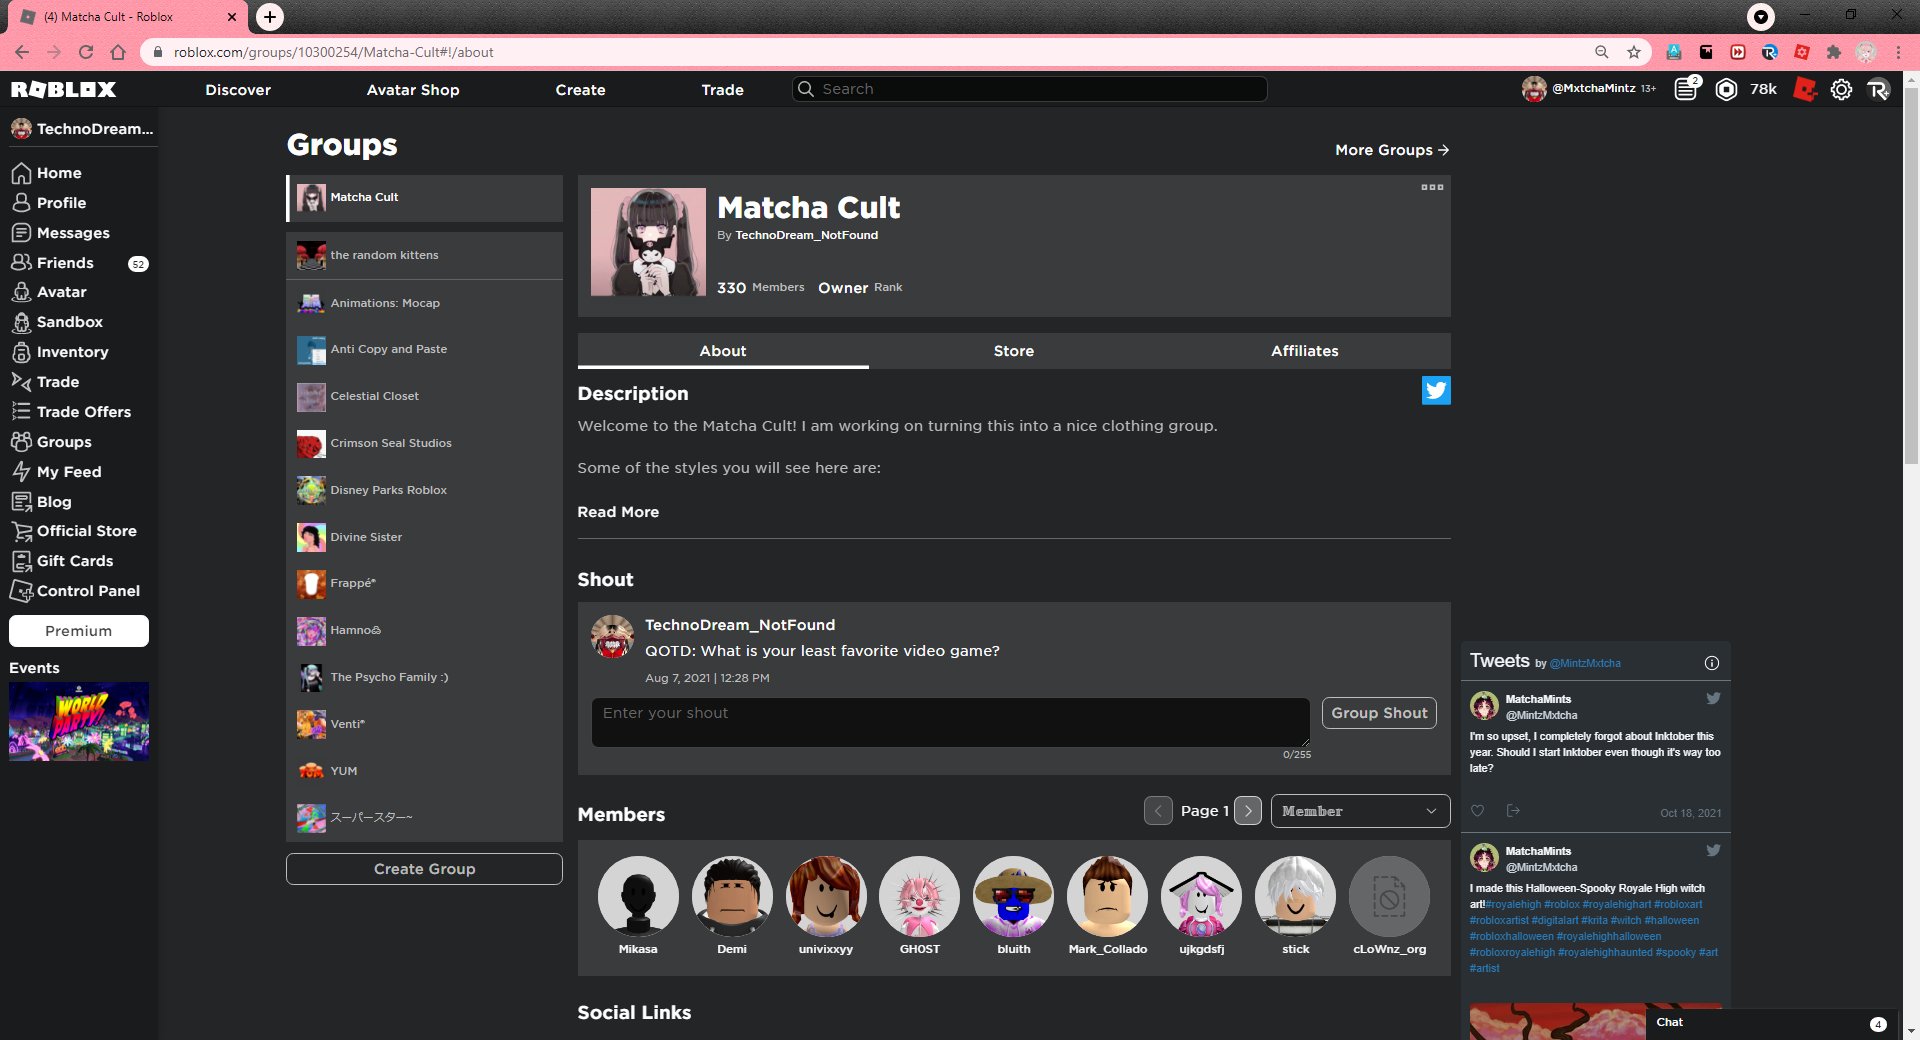Open Chrome's three-dot menu
1920x1040 pixels.
(x=1898, y=52)
